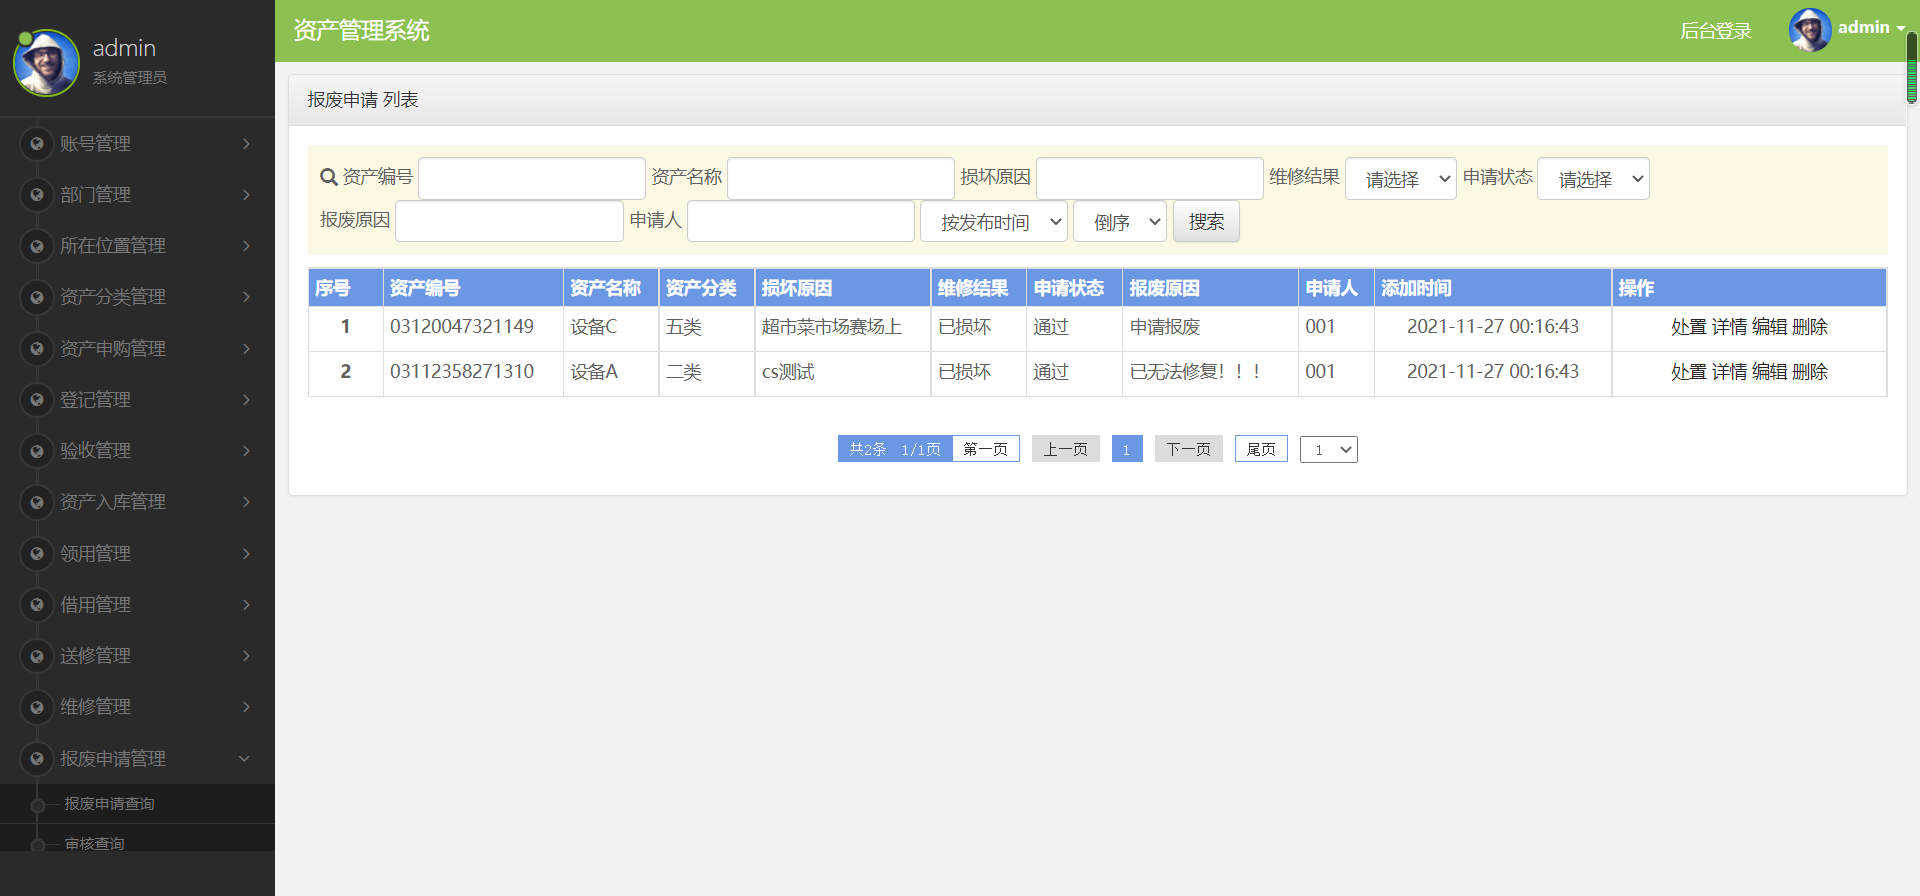Click the 资产入库管理 sidebar icon
Screen dimensions: 1920x896
(x=37, y=502)
